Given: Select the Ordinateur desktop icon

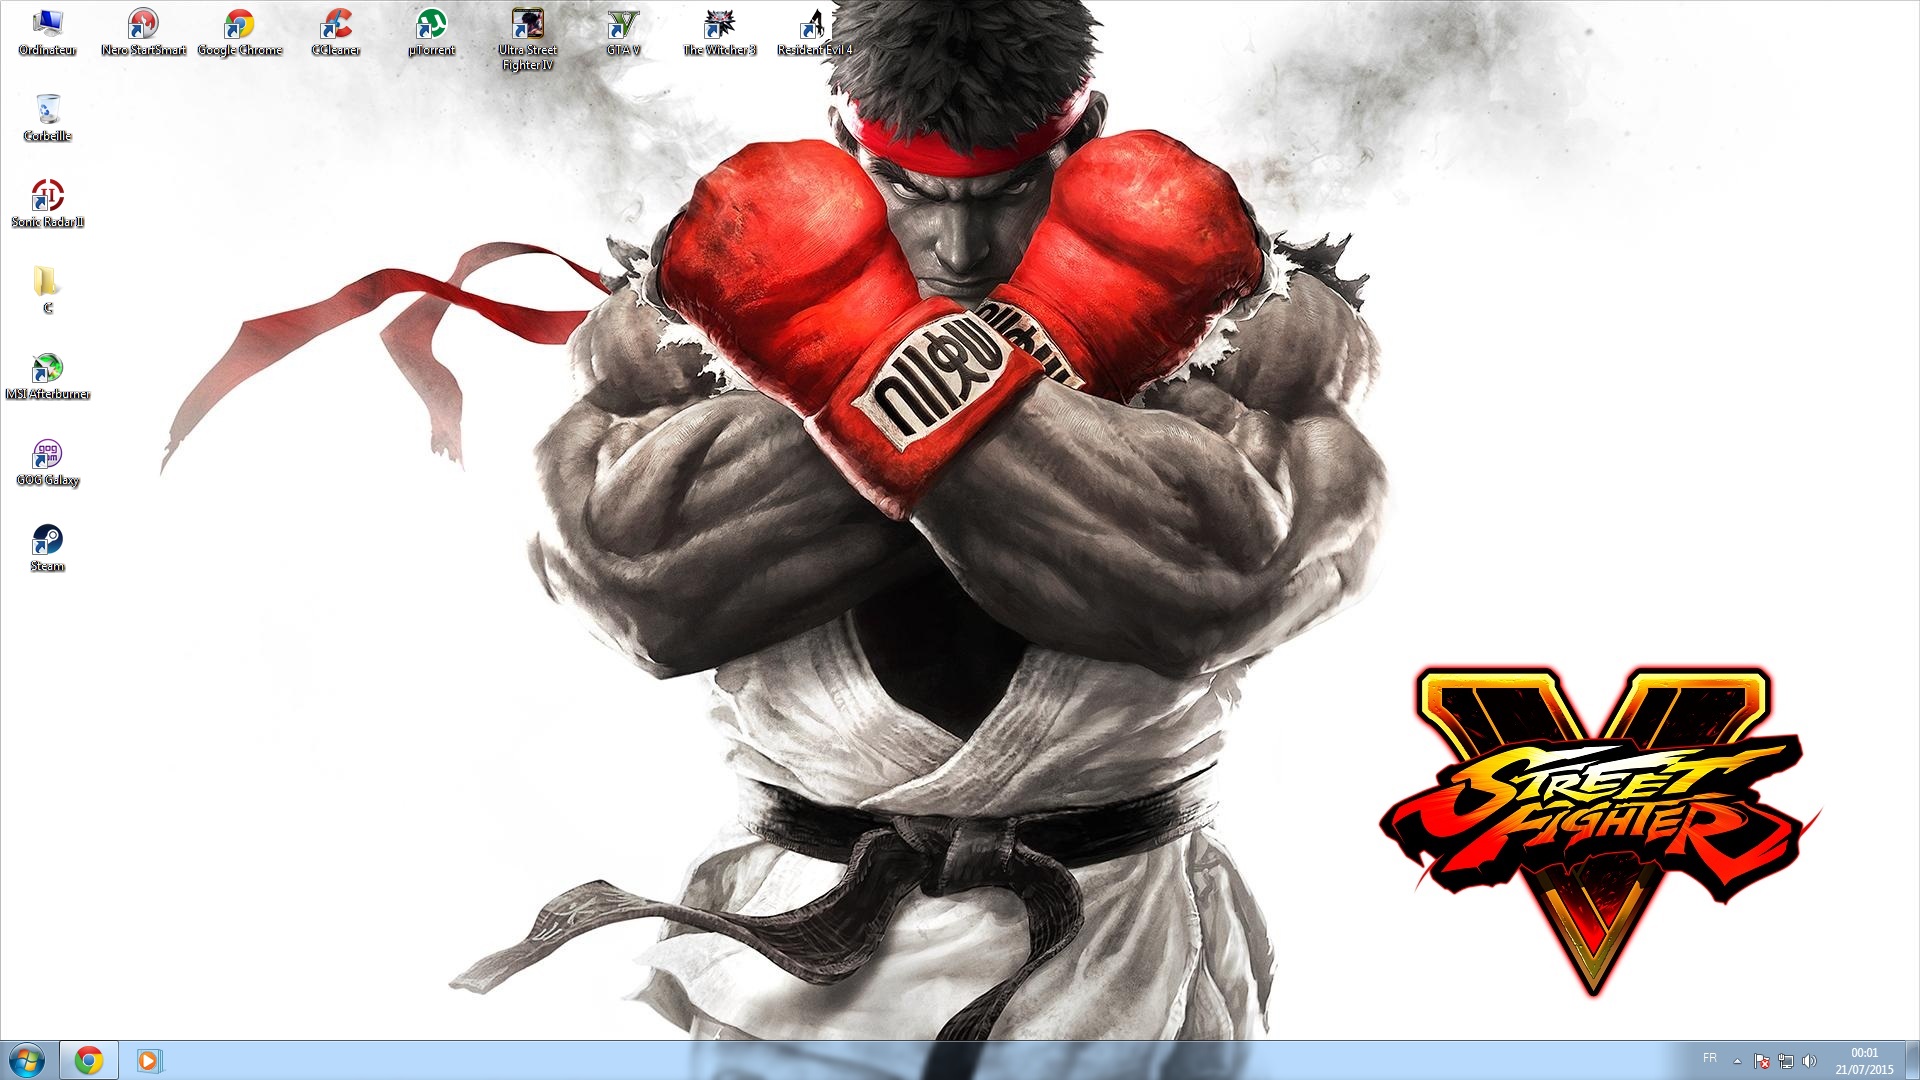Looking at the screenshot, I should pos(47,32).
